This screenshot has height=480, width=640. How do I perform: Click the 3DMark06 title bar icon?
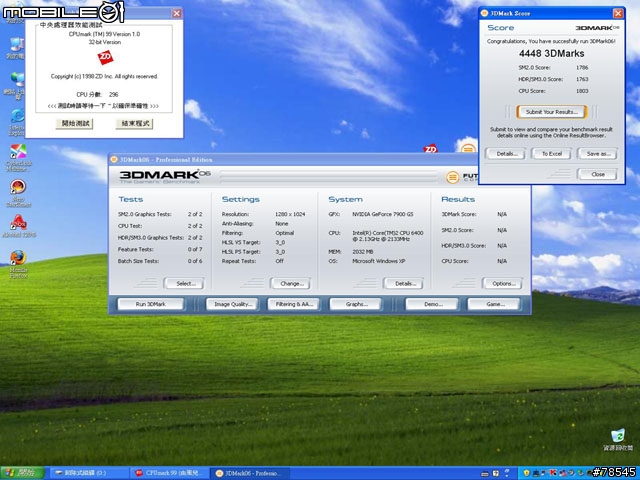(114, 159)
